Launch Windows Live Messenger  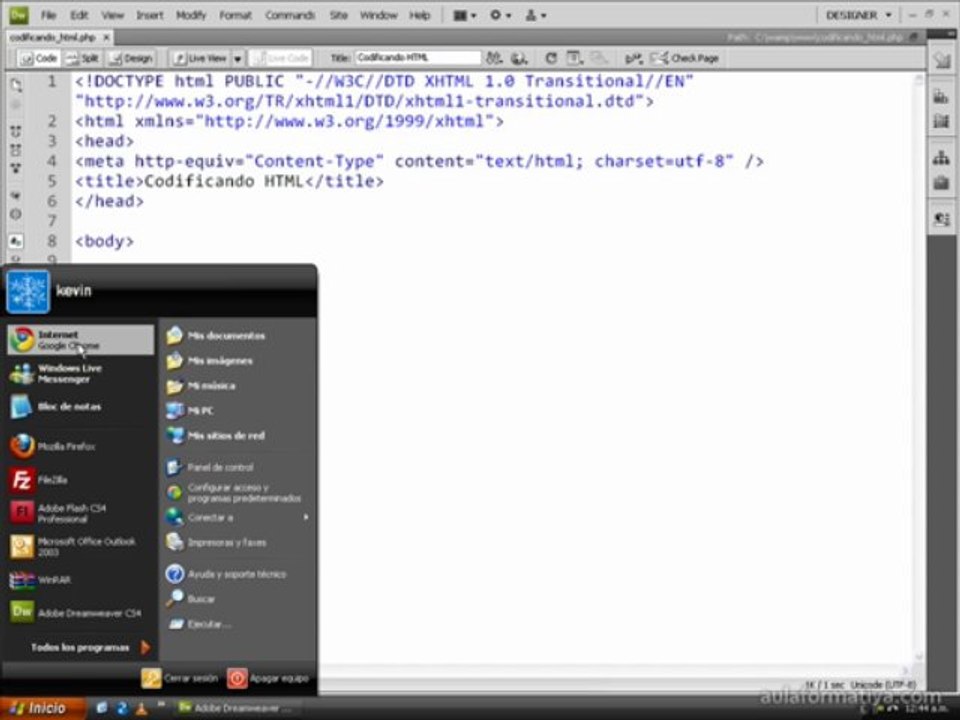coord(80,373)
